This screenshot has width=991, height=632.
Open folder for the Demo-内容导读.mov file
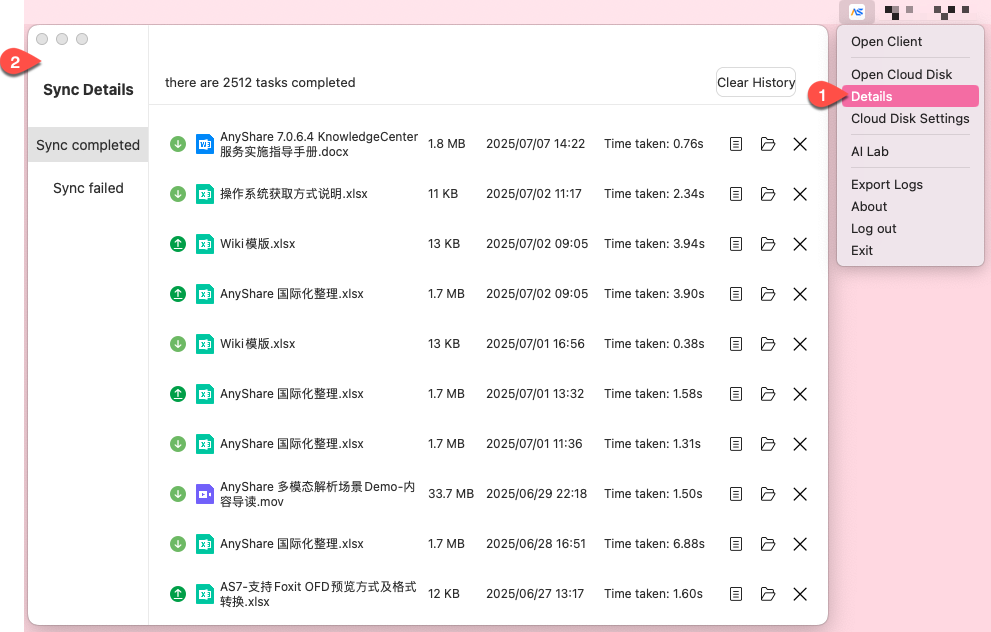coord(768,494)
